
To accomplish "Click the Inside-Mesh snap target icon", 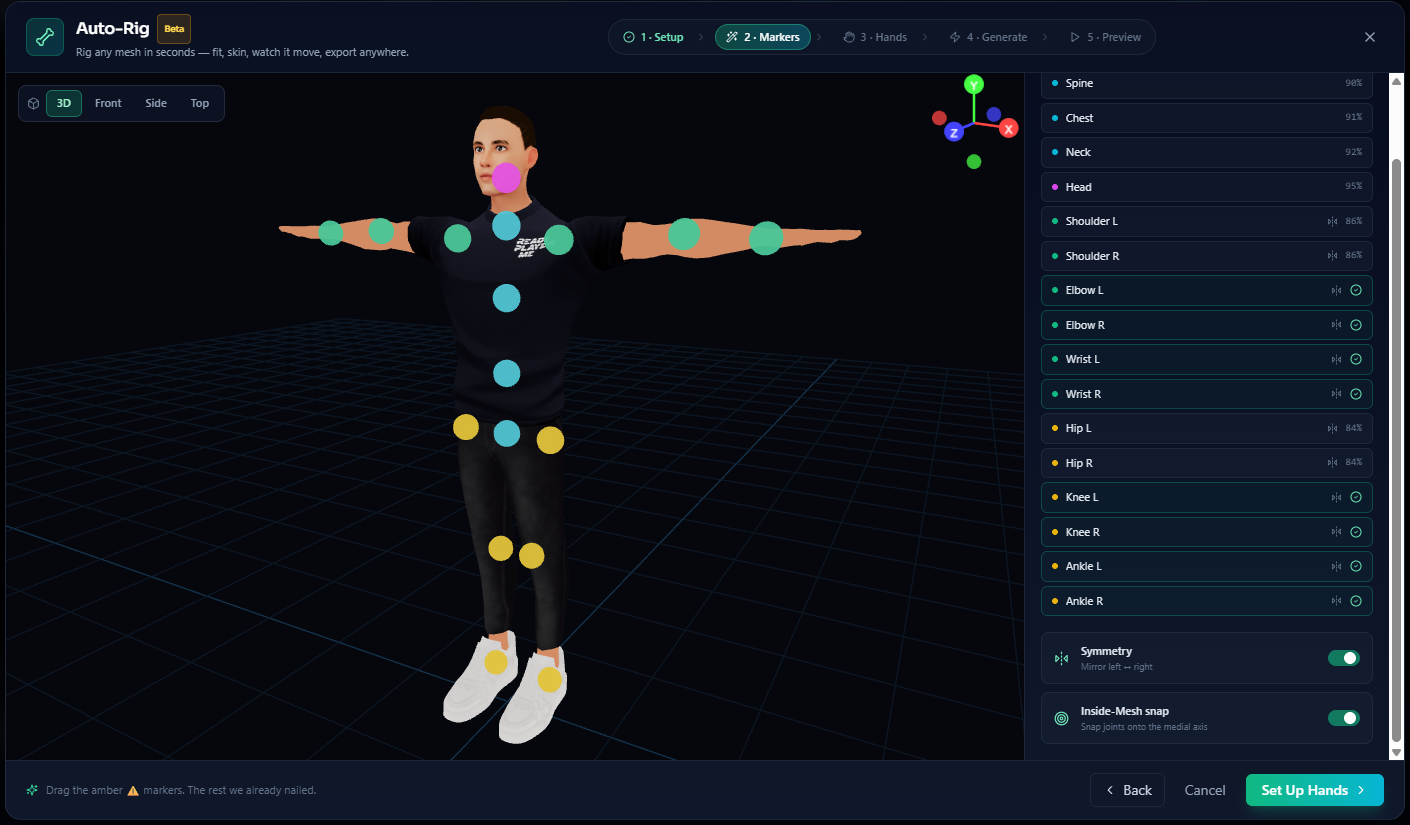I will click(1062, 718).
